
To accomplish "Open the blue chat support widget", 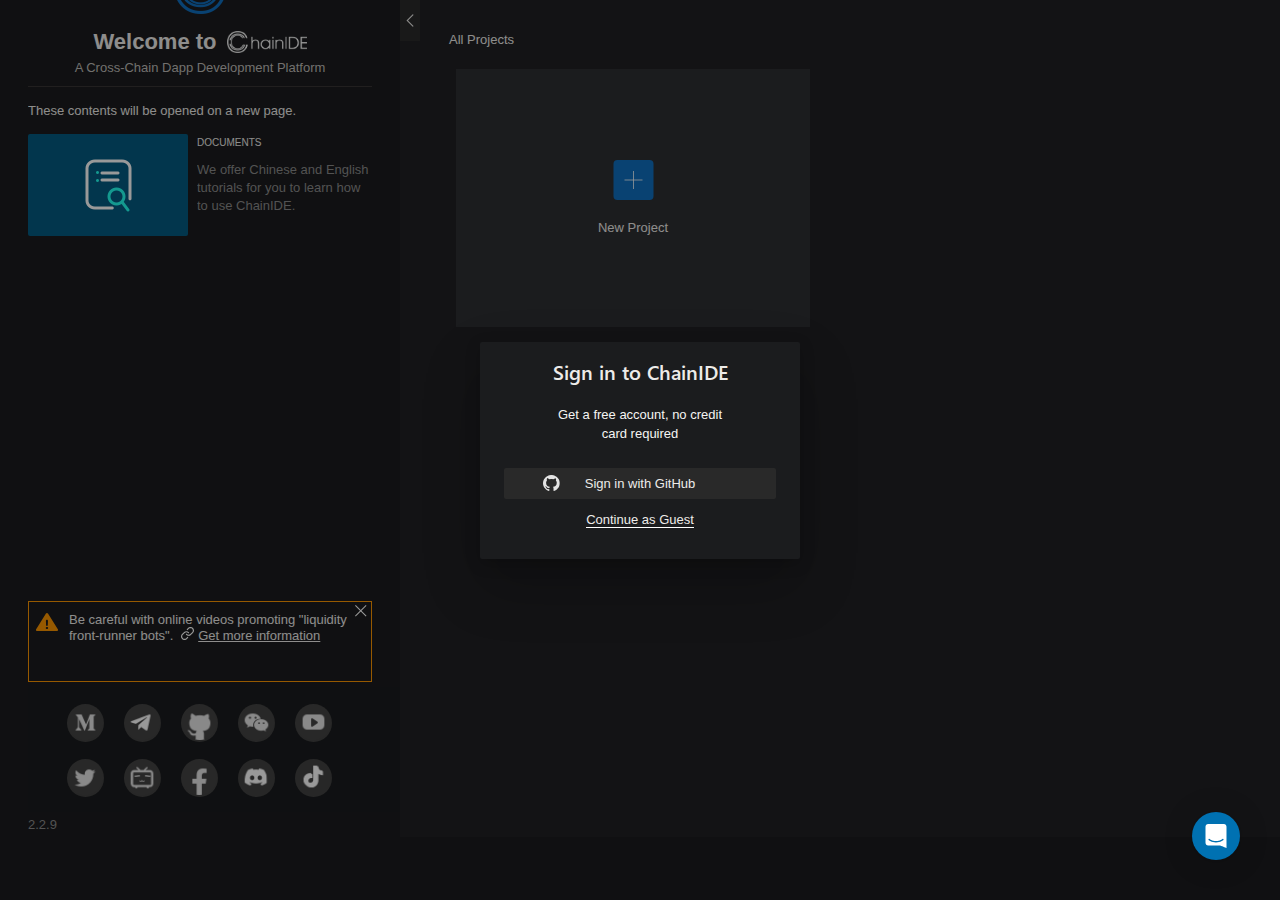I will (1216, 836).
